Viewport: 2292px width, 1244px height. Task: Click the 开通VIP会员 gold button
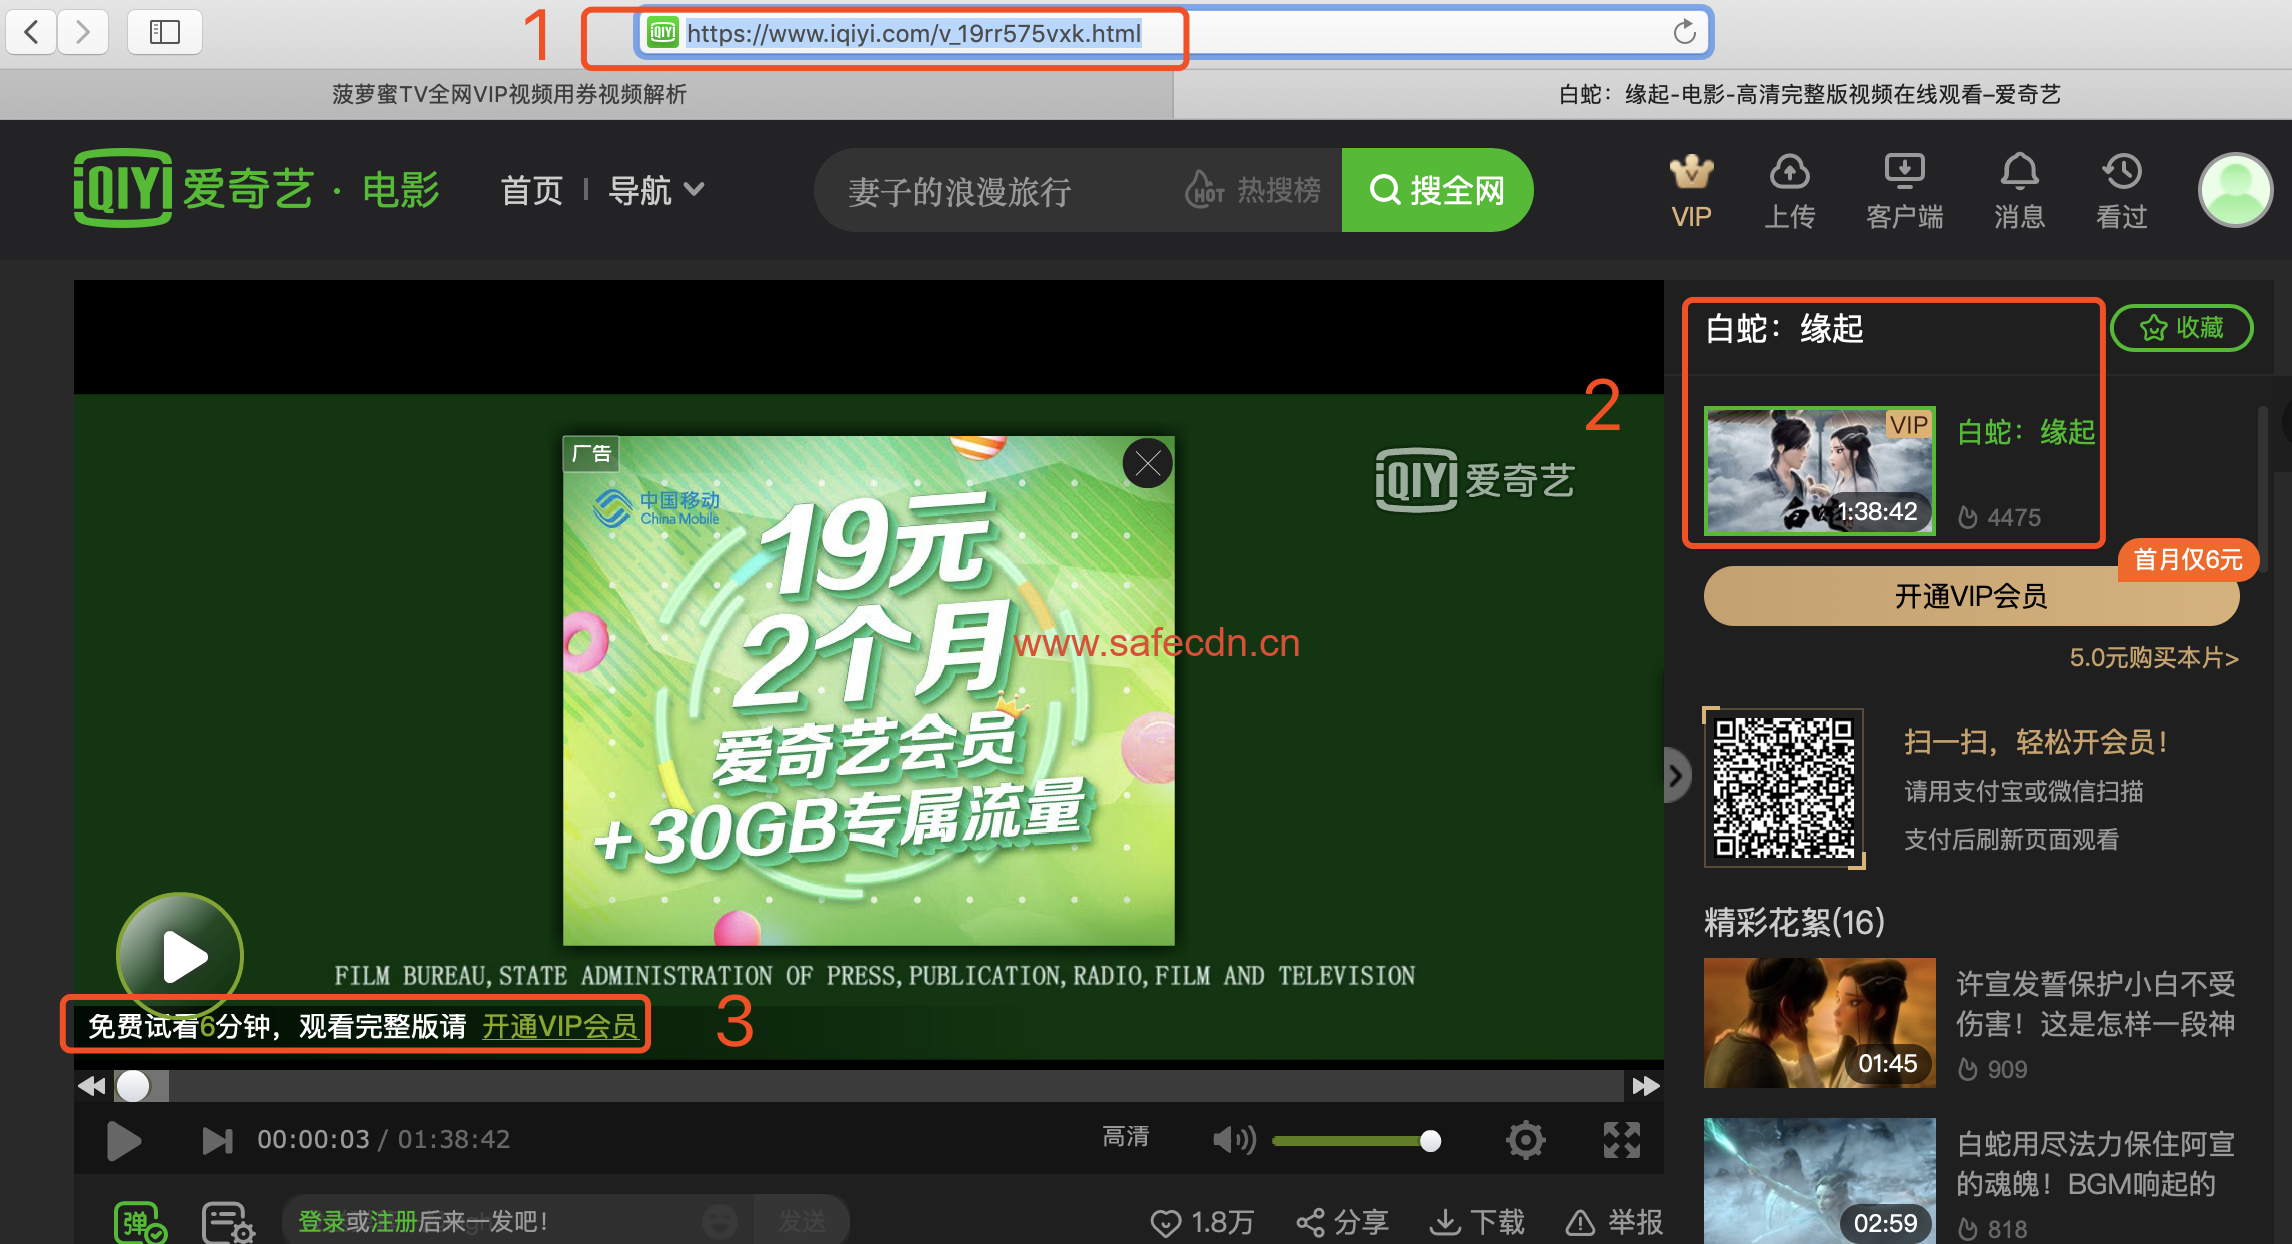pos(1971,597)
